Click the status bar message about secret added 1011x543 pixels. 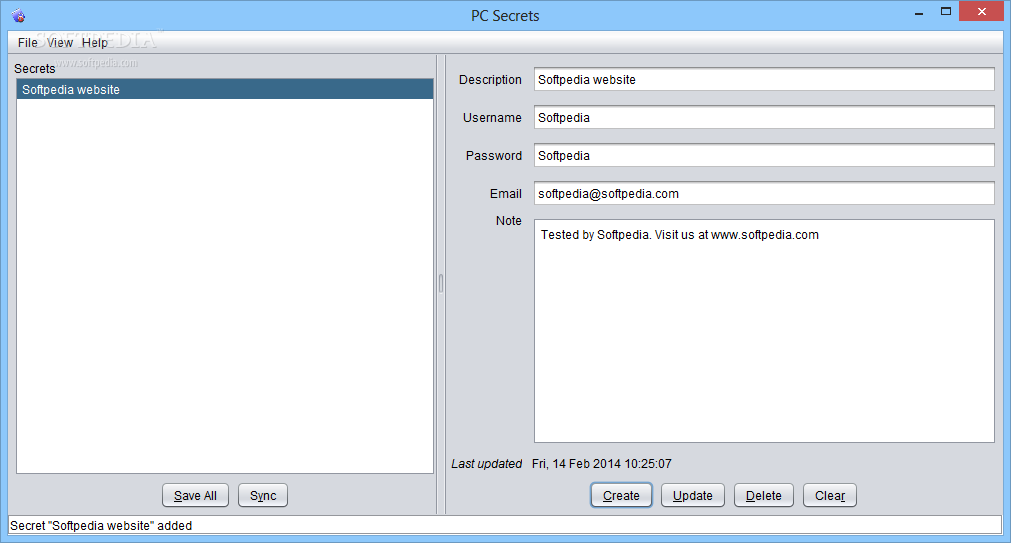tap(101, 526)
